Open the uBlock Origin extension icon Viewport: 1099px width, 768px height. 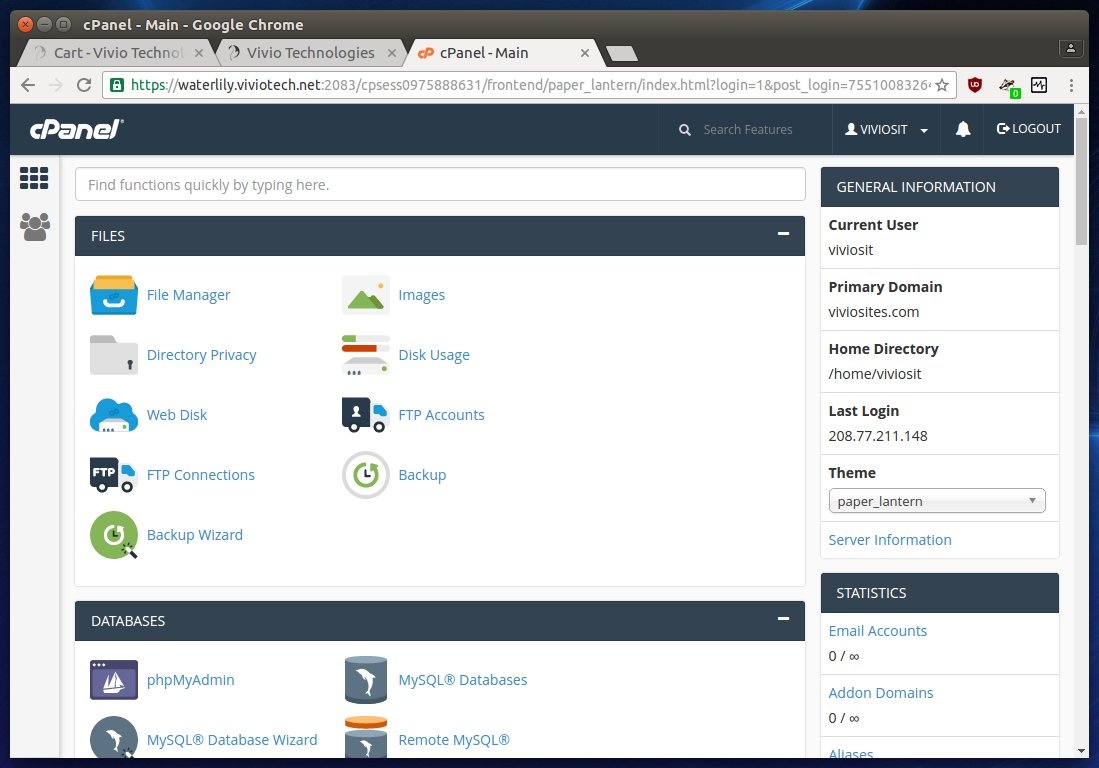point(974,85)
